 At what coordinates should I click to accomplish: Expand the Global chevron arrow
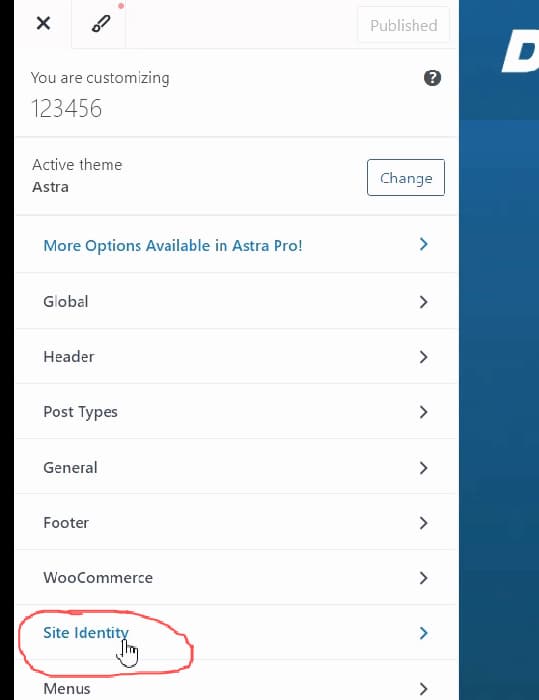(x=424, y=302)
